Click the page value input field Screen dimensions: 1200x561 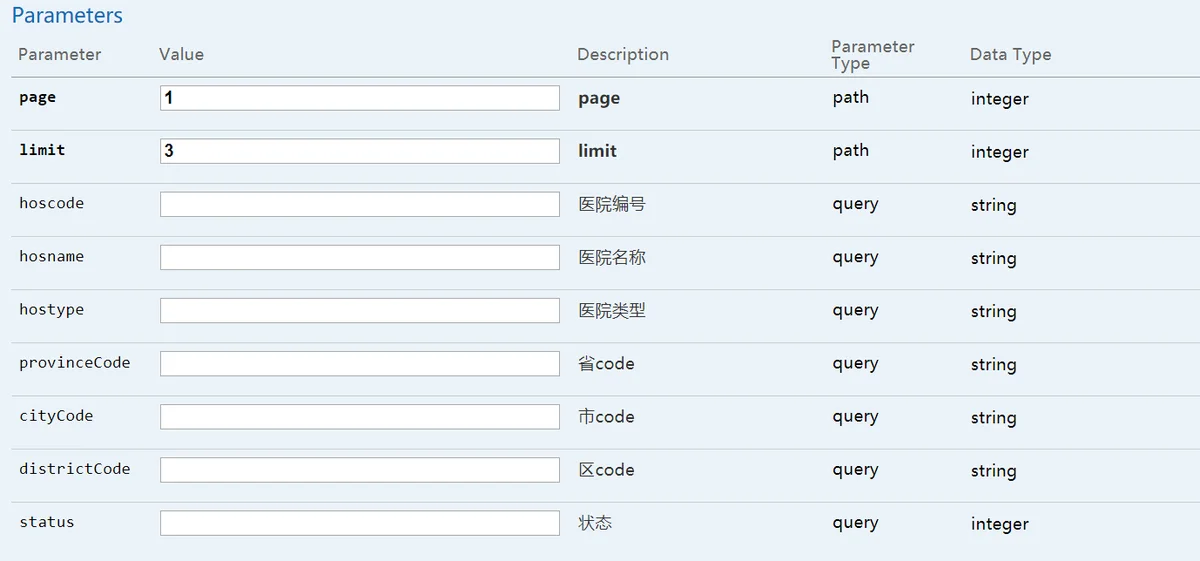[360, 98]
